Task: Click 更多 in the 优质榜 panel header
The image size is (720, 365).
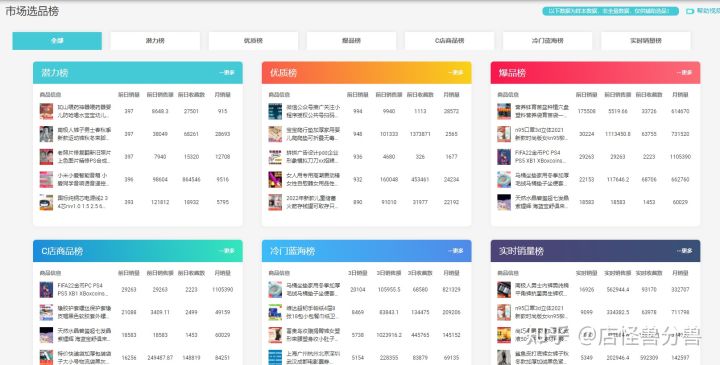Action: pos(456,73)
